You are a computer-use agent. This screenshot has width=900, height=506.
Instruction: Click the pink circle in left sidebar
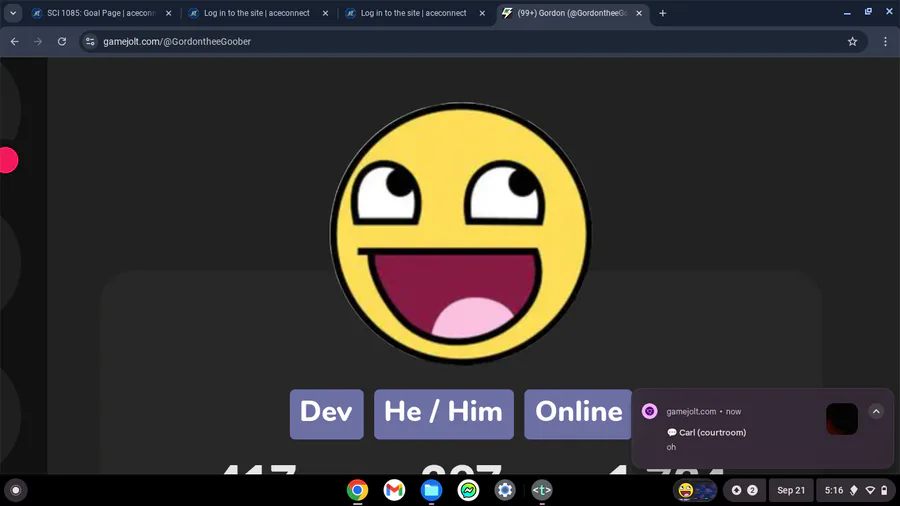click(9, 160)
